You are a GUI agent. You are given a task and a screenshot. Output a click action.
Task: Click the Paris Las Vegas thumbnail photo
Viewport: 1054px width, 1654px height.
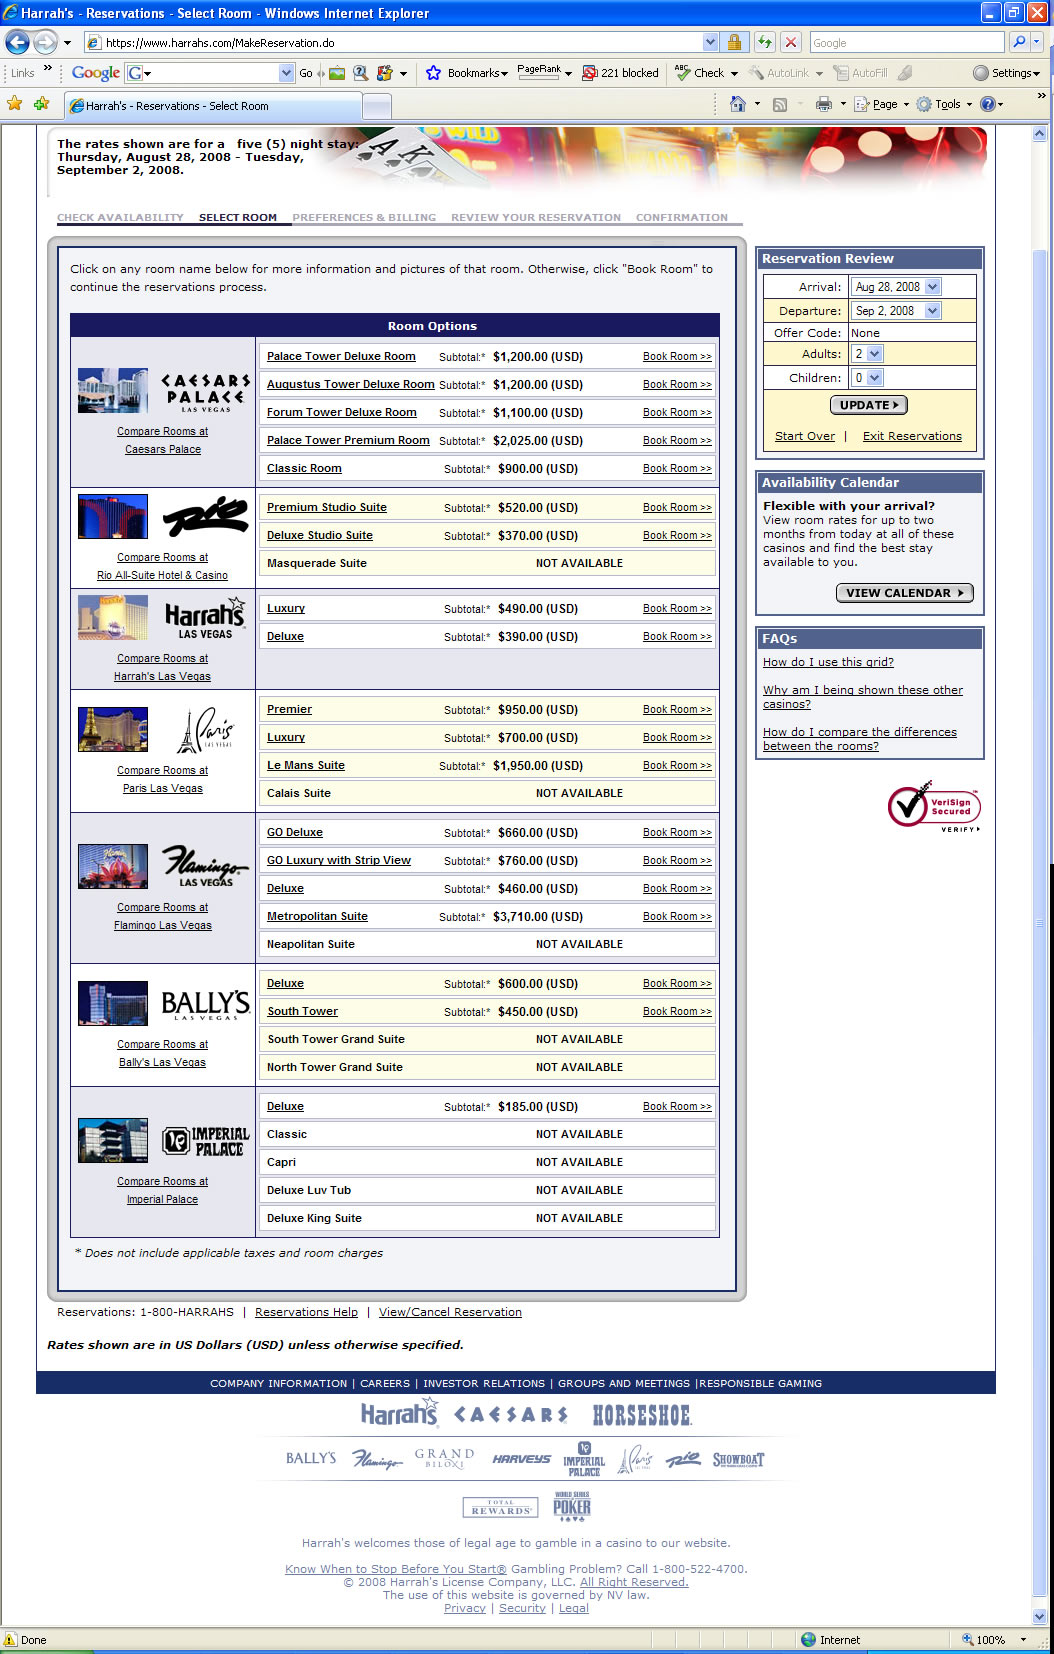pyautogui.click(x=113, y=730)
